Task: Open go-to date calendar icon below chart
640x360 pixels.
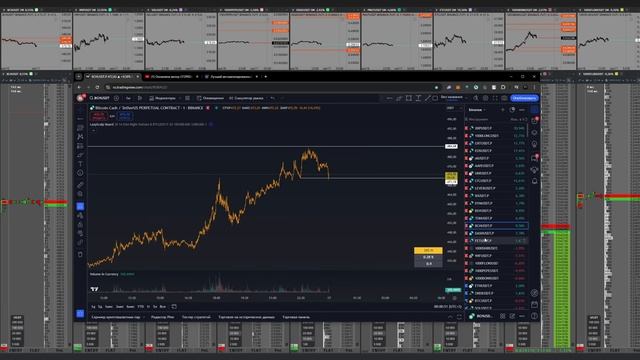Action: (174, 307)
